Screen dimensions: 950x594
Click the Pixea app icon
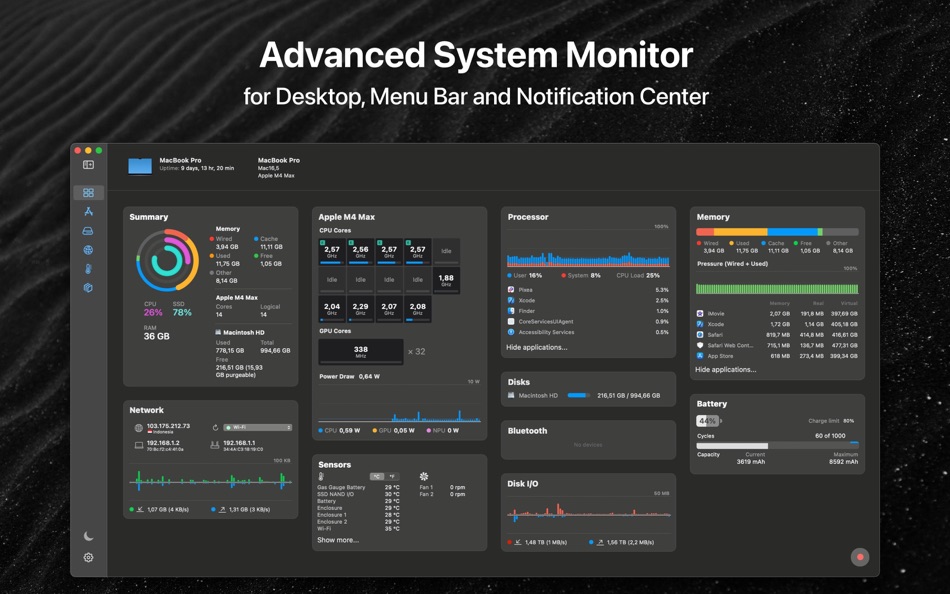(511, 290)
